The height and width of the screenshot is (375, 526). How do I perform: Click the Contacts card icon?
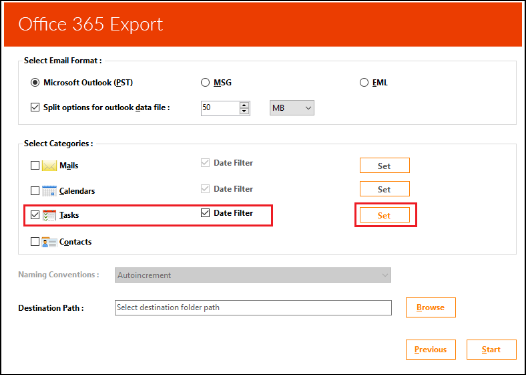(49, 242)
